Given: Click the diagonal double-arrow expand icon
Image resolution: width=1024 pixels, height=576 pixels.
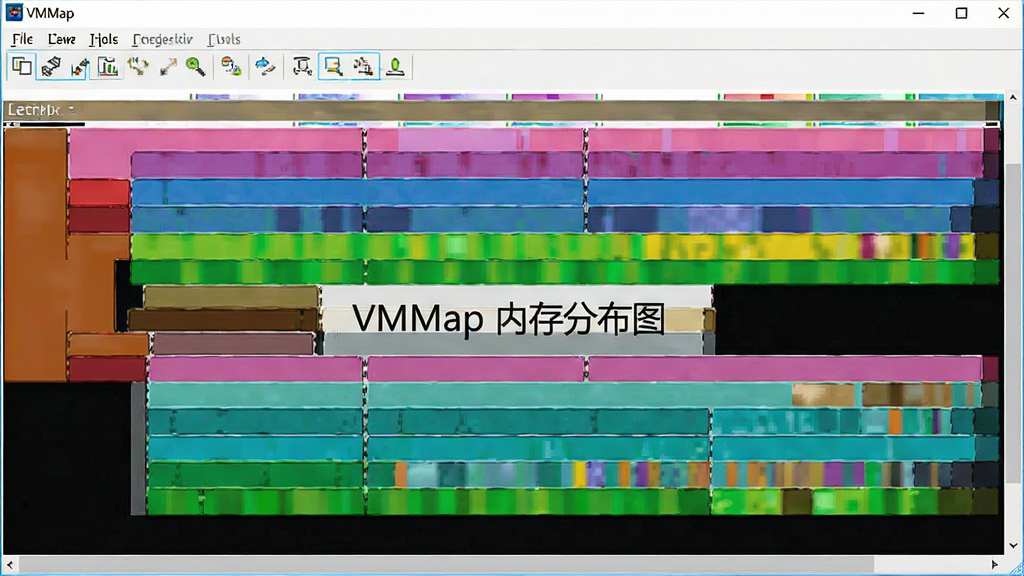Looking at the screenshot, I should tap(168, 66).
